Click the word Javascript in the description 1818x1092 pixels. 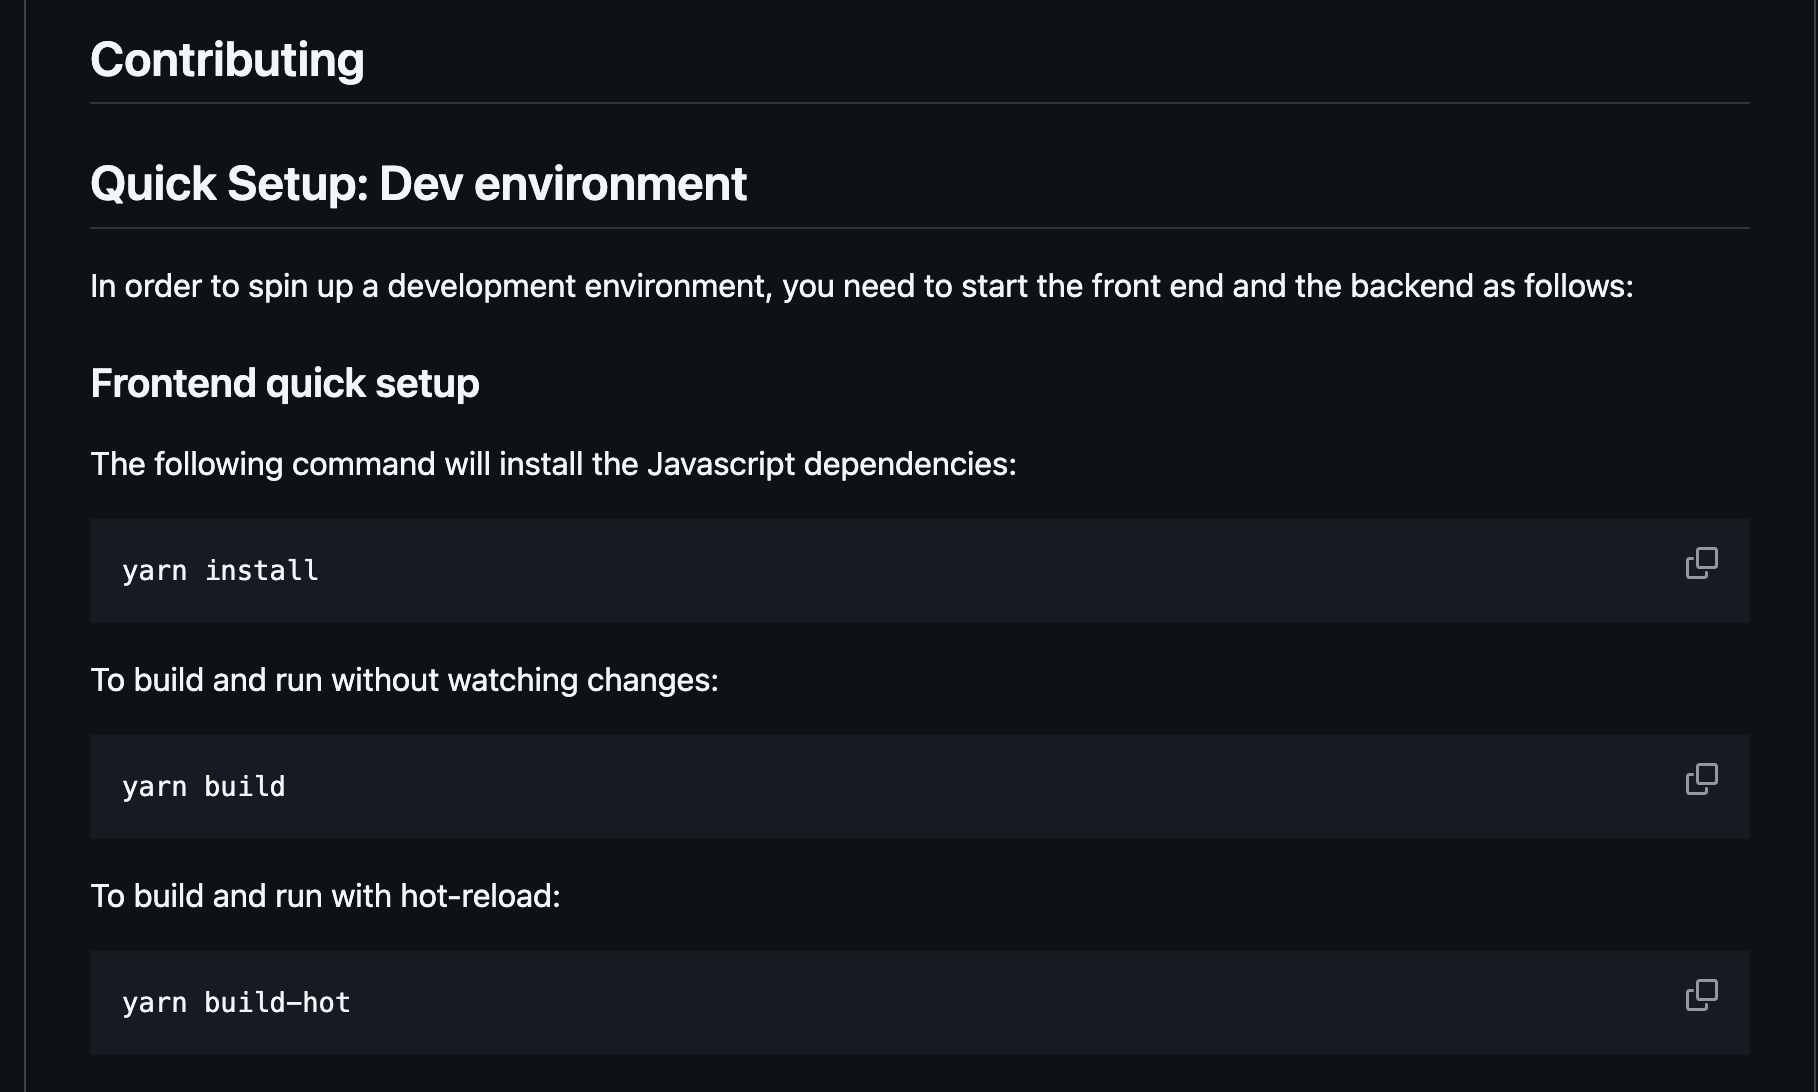[721, 464]
